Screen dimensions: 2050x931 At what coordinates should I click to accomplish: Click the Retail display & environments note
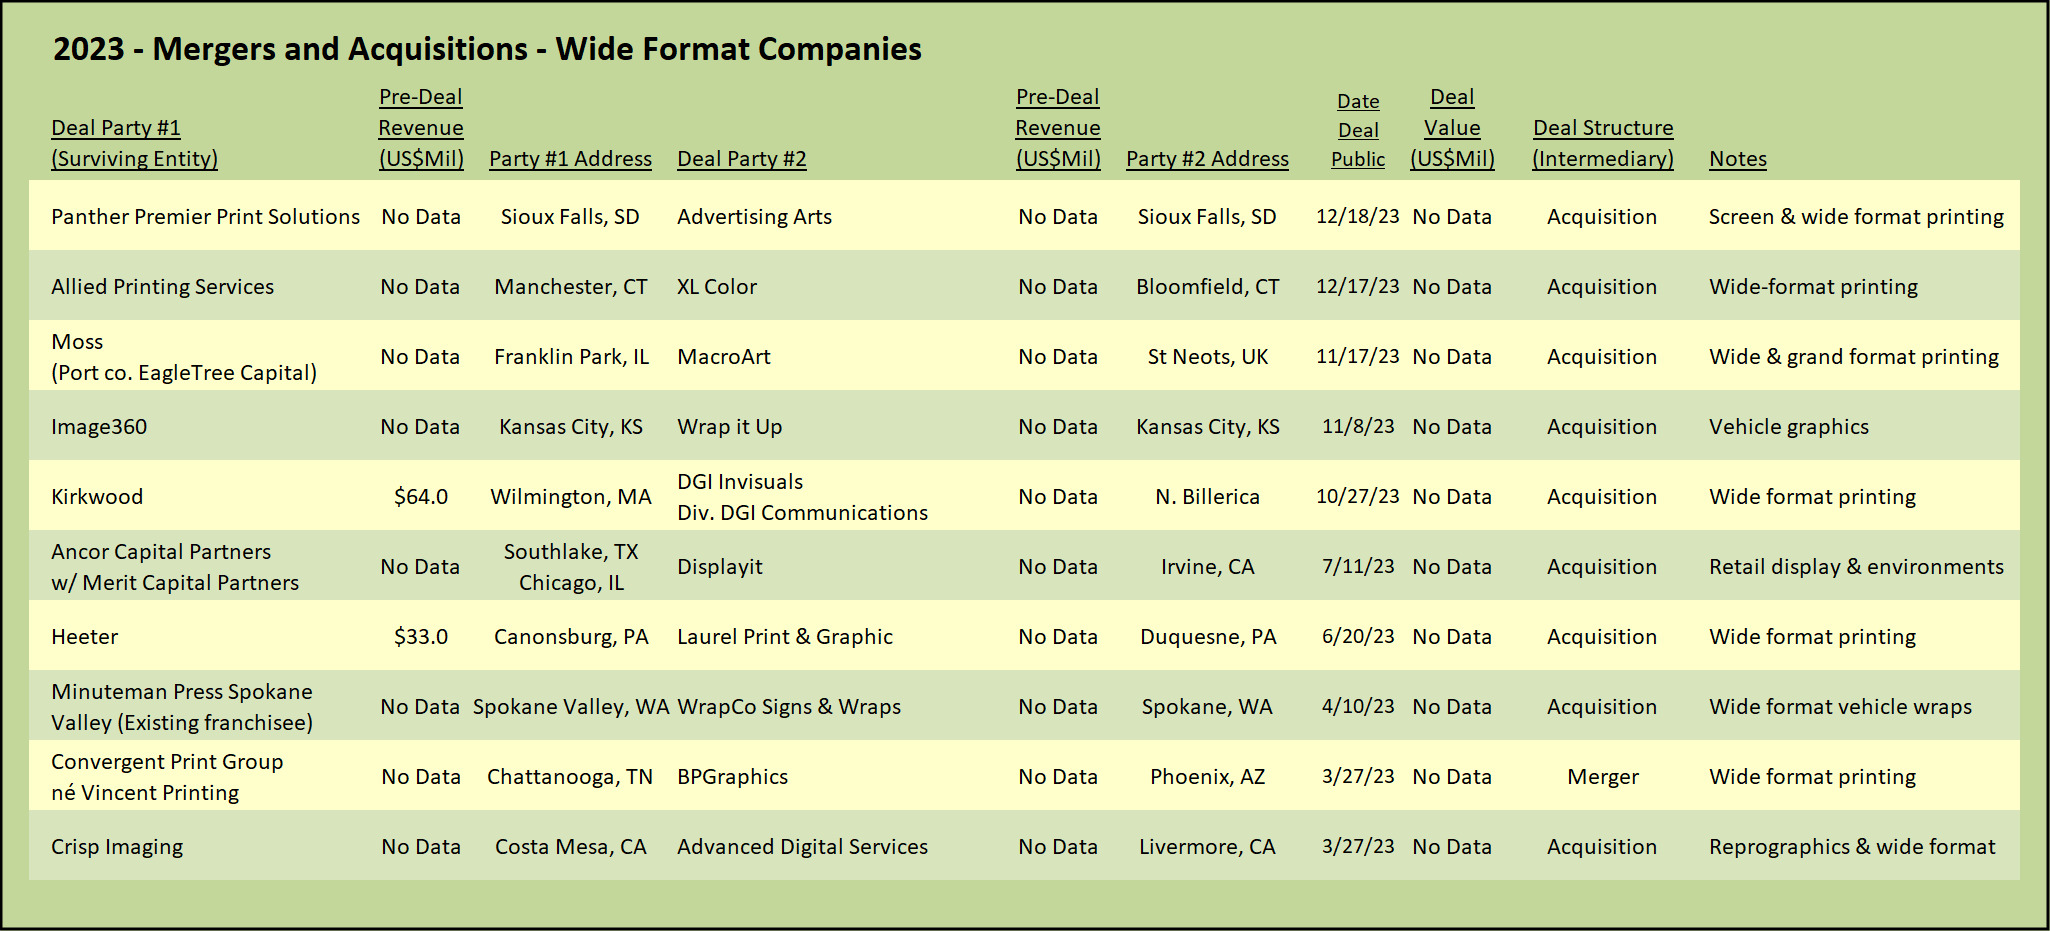1856,567
